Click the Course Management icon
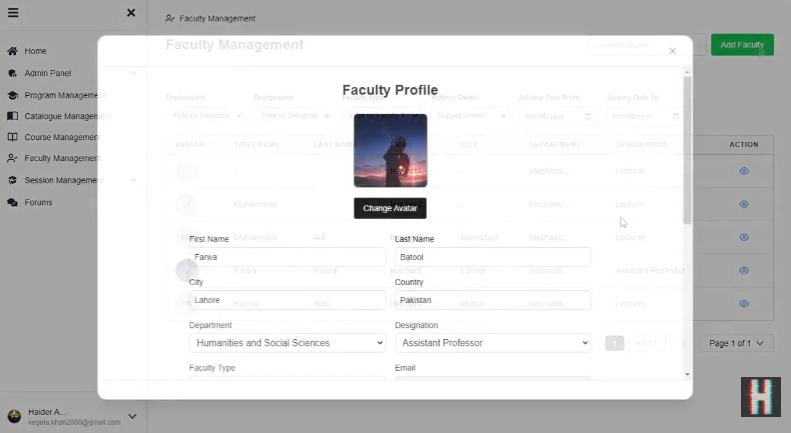 pos(12,137)
